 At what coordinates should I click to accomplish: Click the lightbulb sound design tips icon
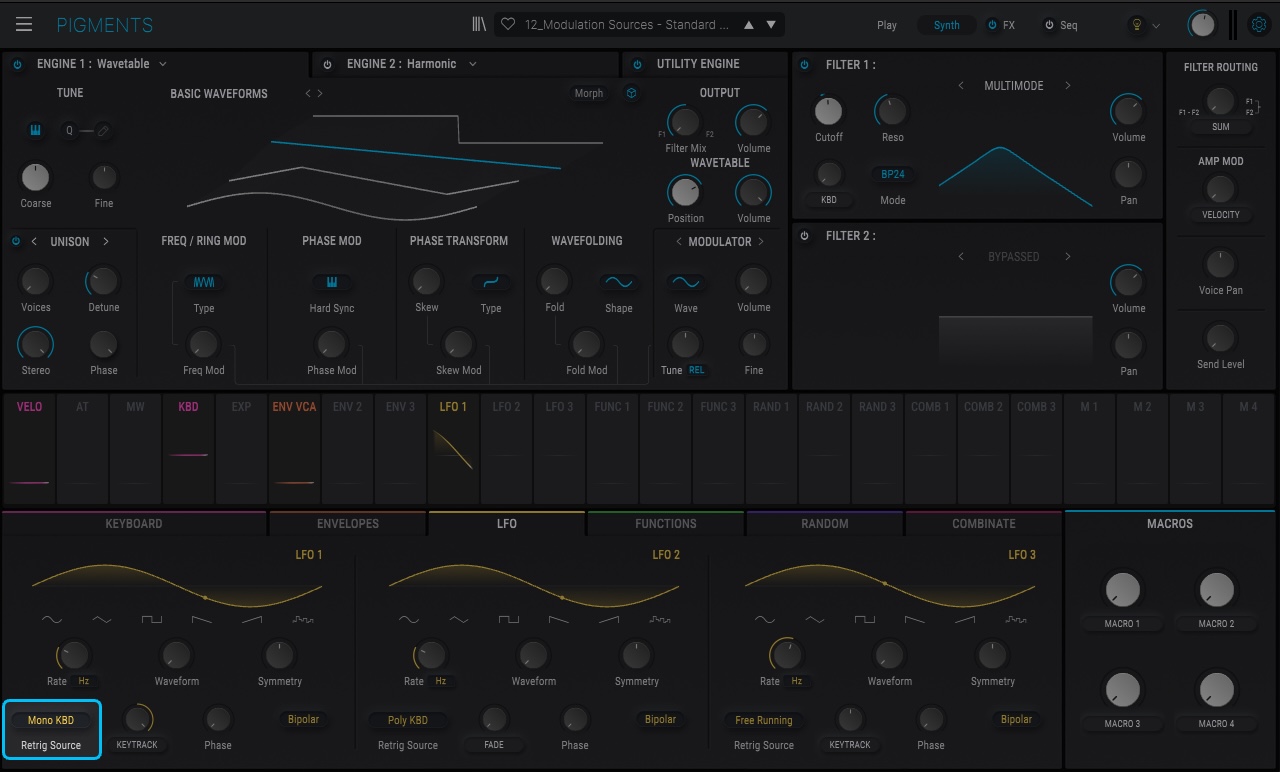pyautogui.click(x=1137, y=25)
